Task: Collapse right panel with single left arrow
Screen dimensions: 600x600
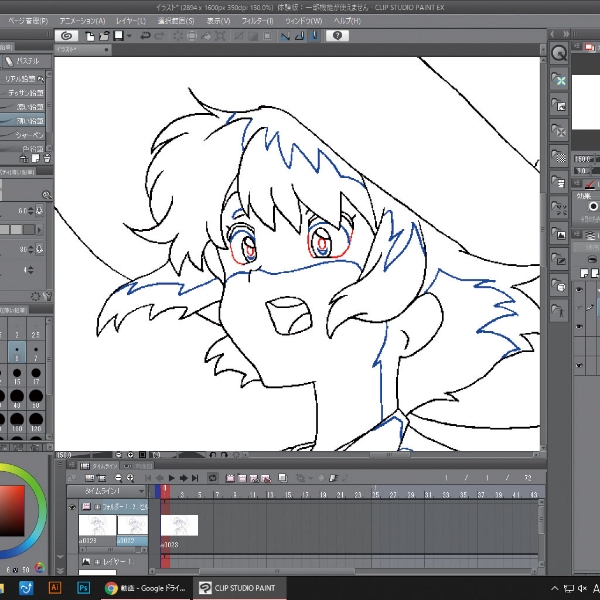Action: (552, 34)
